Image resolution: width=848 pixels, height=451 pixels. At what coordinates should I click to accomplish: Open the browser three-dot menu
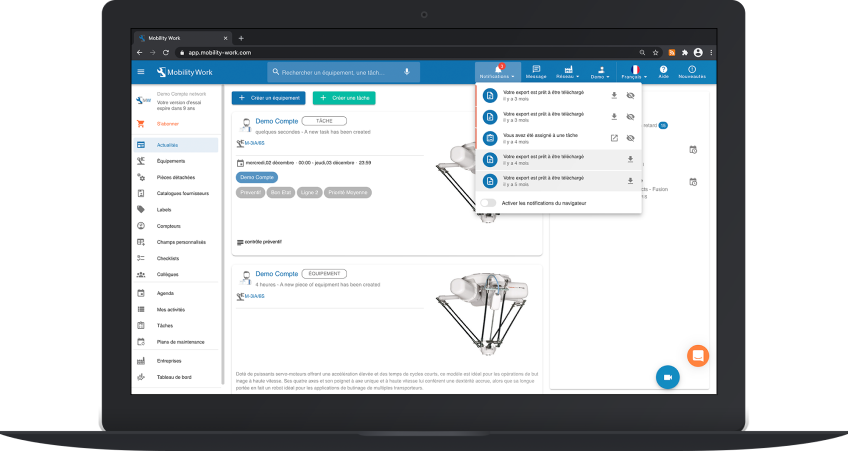pyautogui.click(x=711, y=52)
